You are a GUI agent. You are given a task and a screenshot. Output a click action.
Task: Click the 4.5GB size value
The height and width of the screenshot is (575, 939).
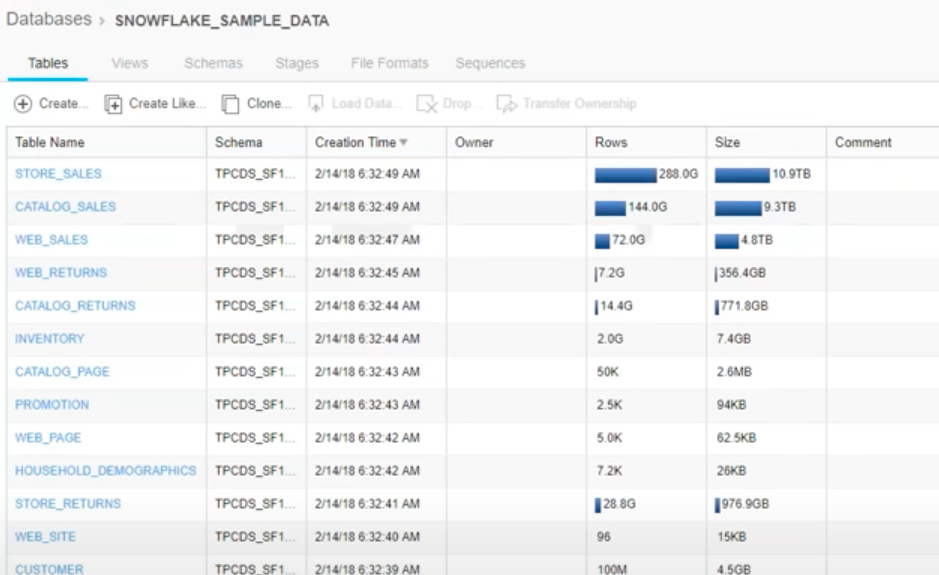tap(734, 568)
